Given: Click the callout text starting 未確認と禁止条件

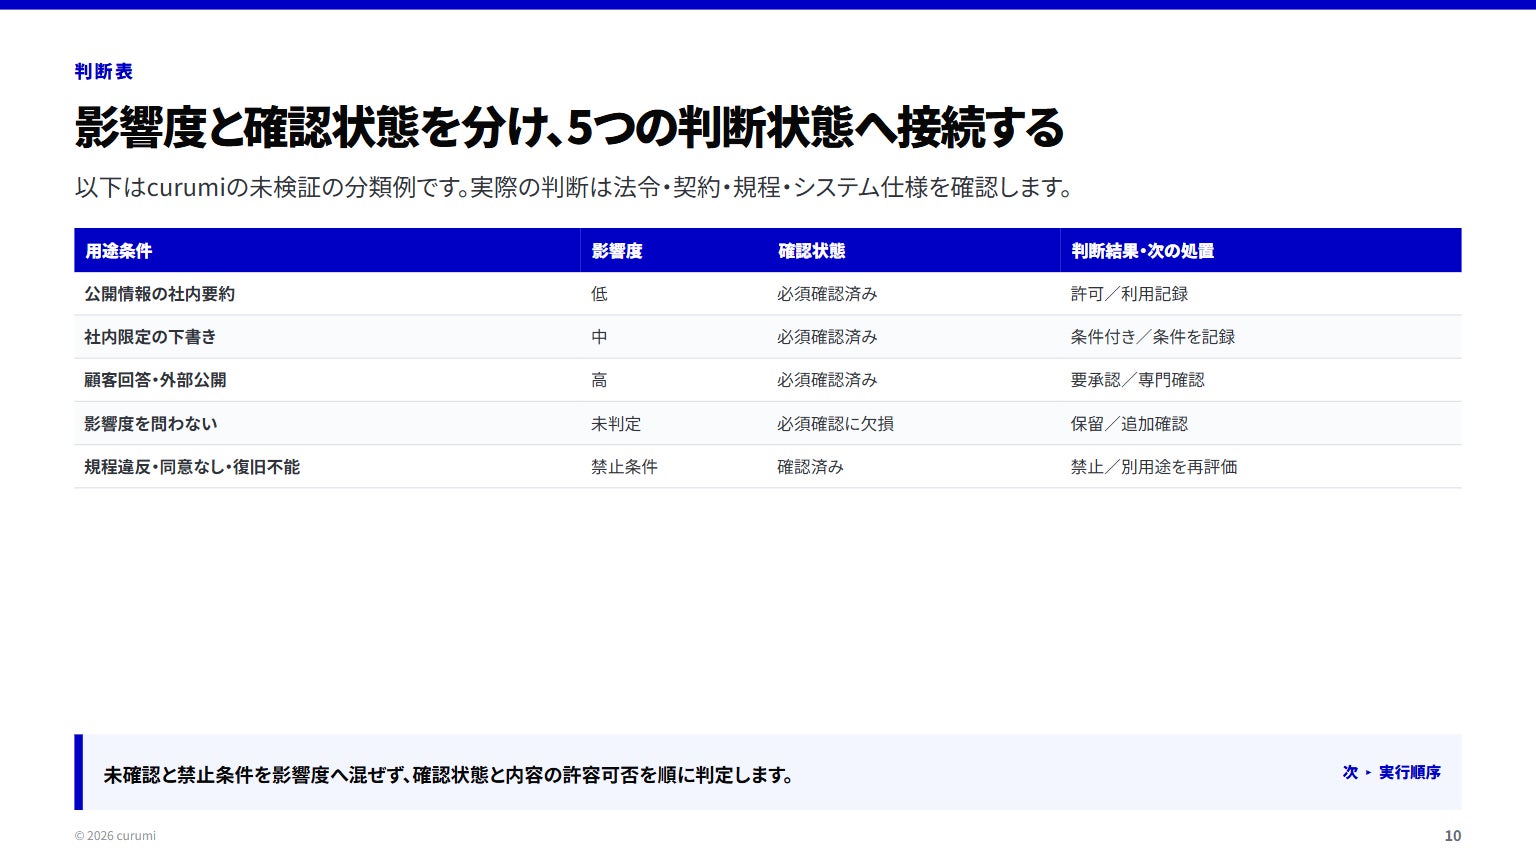Looking at the screenshot, I should pos(449,775).
